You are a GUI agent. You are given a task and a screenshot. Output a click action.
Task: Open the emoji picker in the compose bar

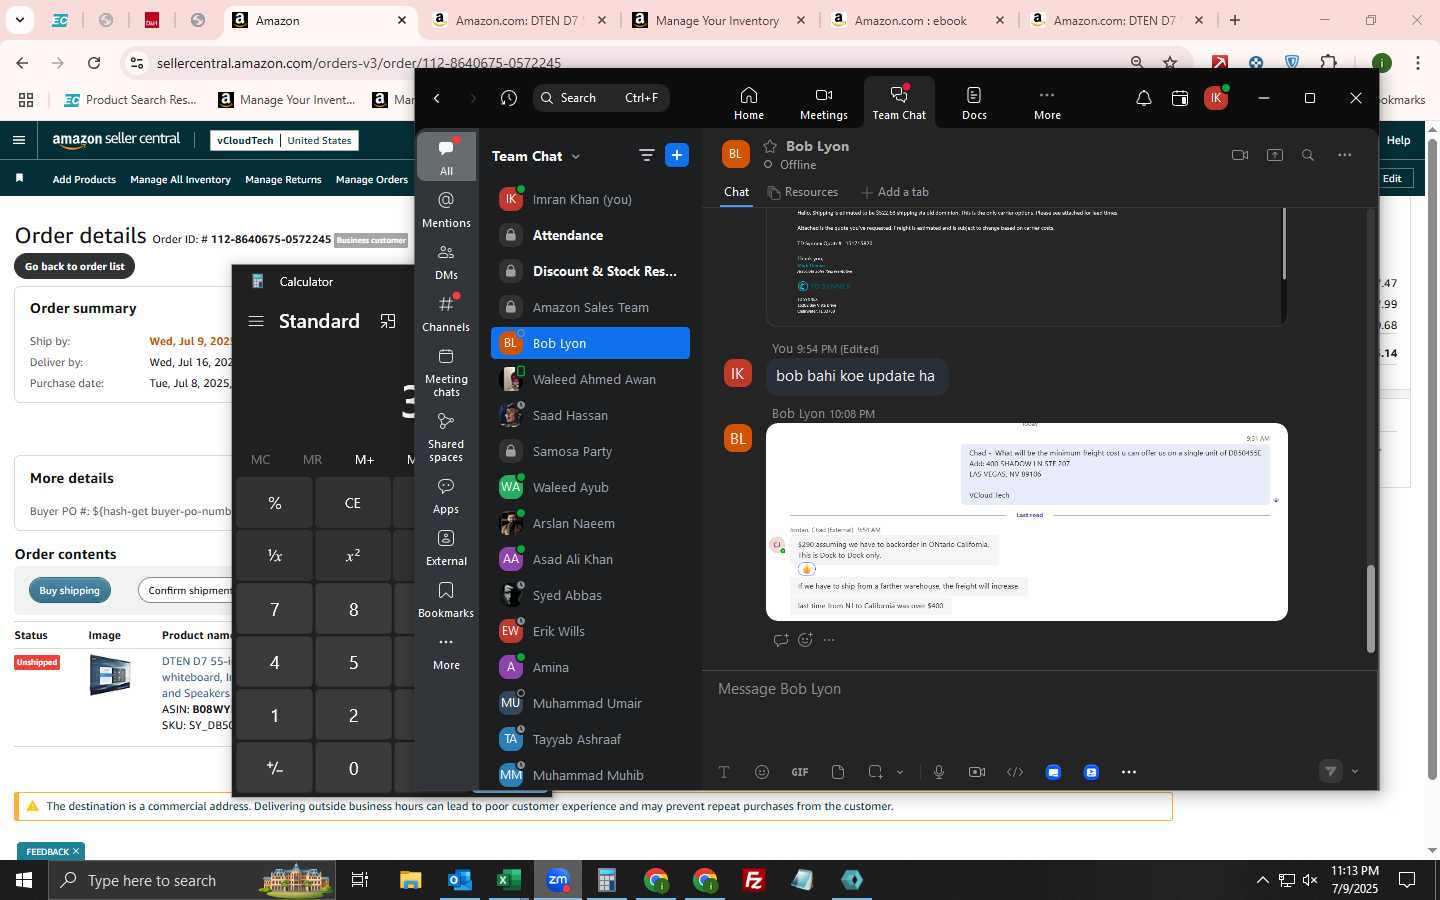point(762,772)
